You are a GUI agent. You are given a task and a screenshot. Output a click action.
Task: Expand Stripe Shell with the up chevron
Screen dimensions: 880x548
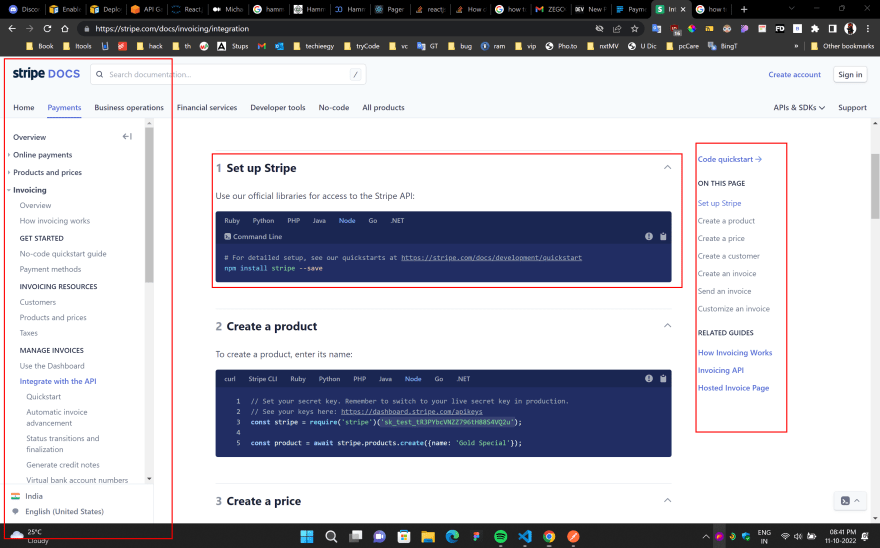pos(856,500)
